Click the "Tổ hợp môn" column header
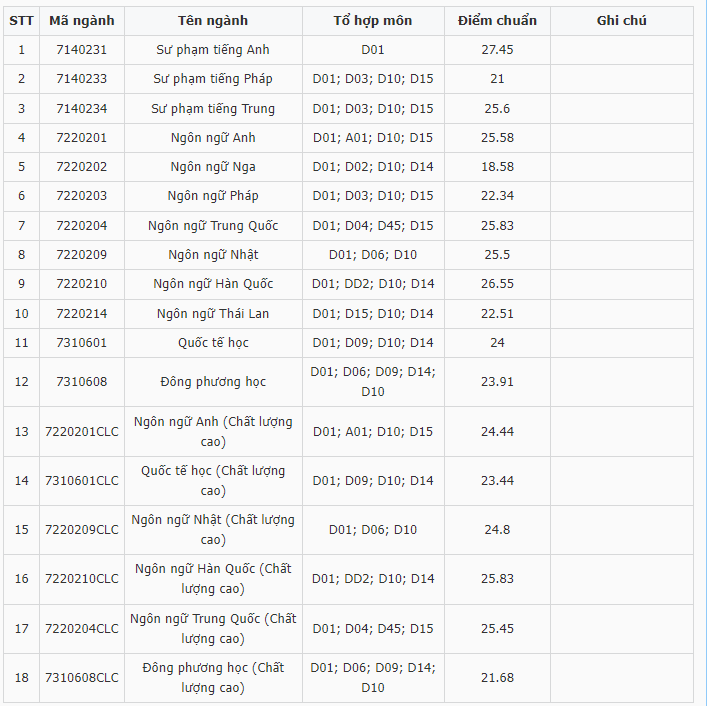The width and height of the screenshot is (707, 706). (x=373, y=21)
